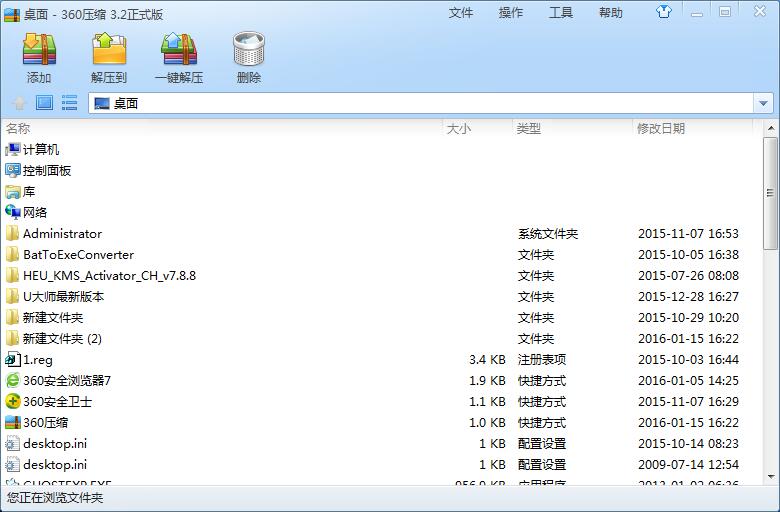Sort by 修改日期 column header

tap(661, 128)
